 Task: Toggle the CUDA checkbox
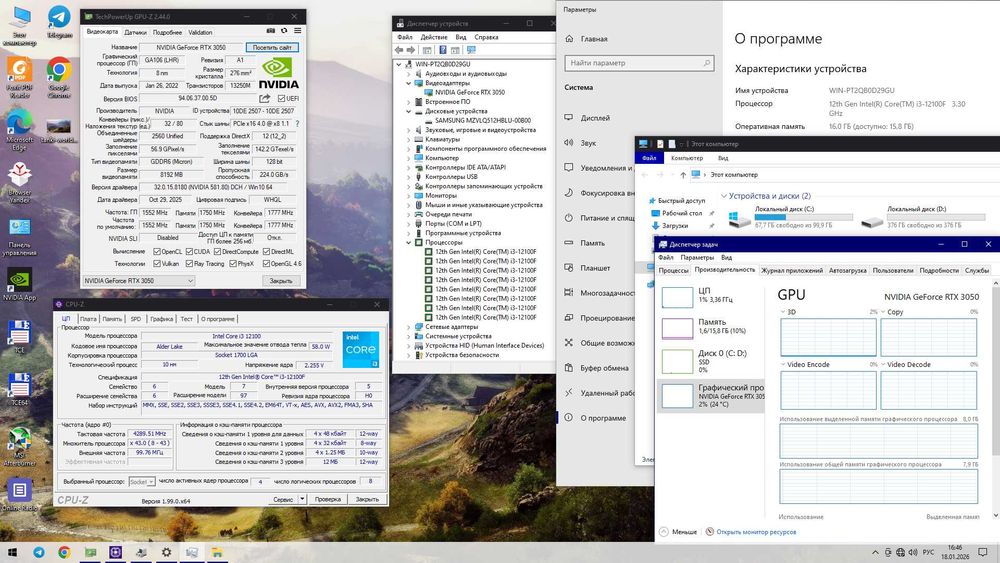pyautogui.click(x=189, y=252)
